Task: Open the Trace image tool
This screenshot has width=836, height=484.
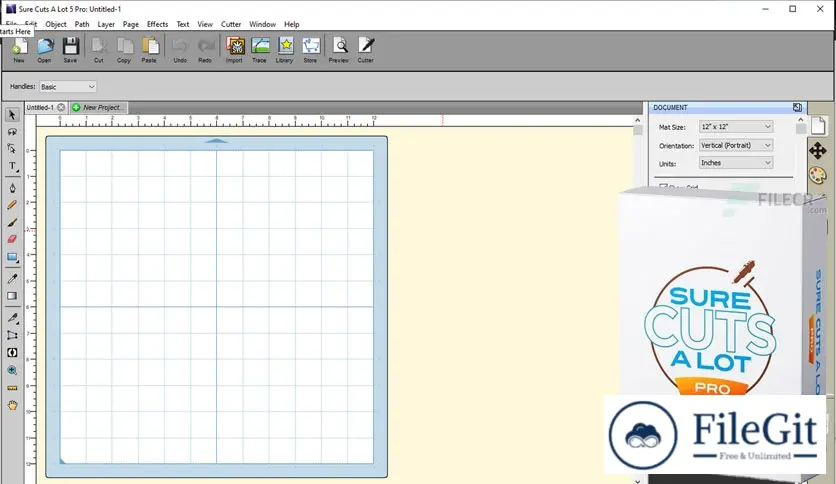Action: [260, 49]
